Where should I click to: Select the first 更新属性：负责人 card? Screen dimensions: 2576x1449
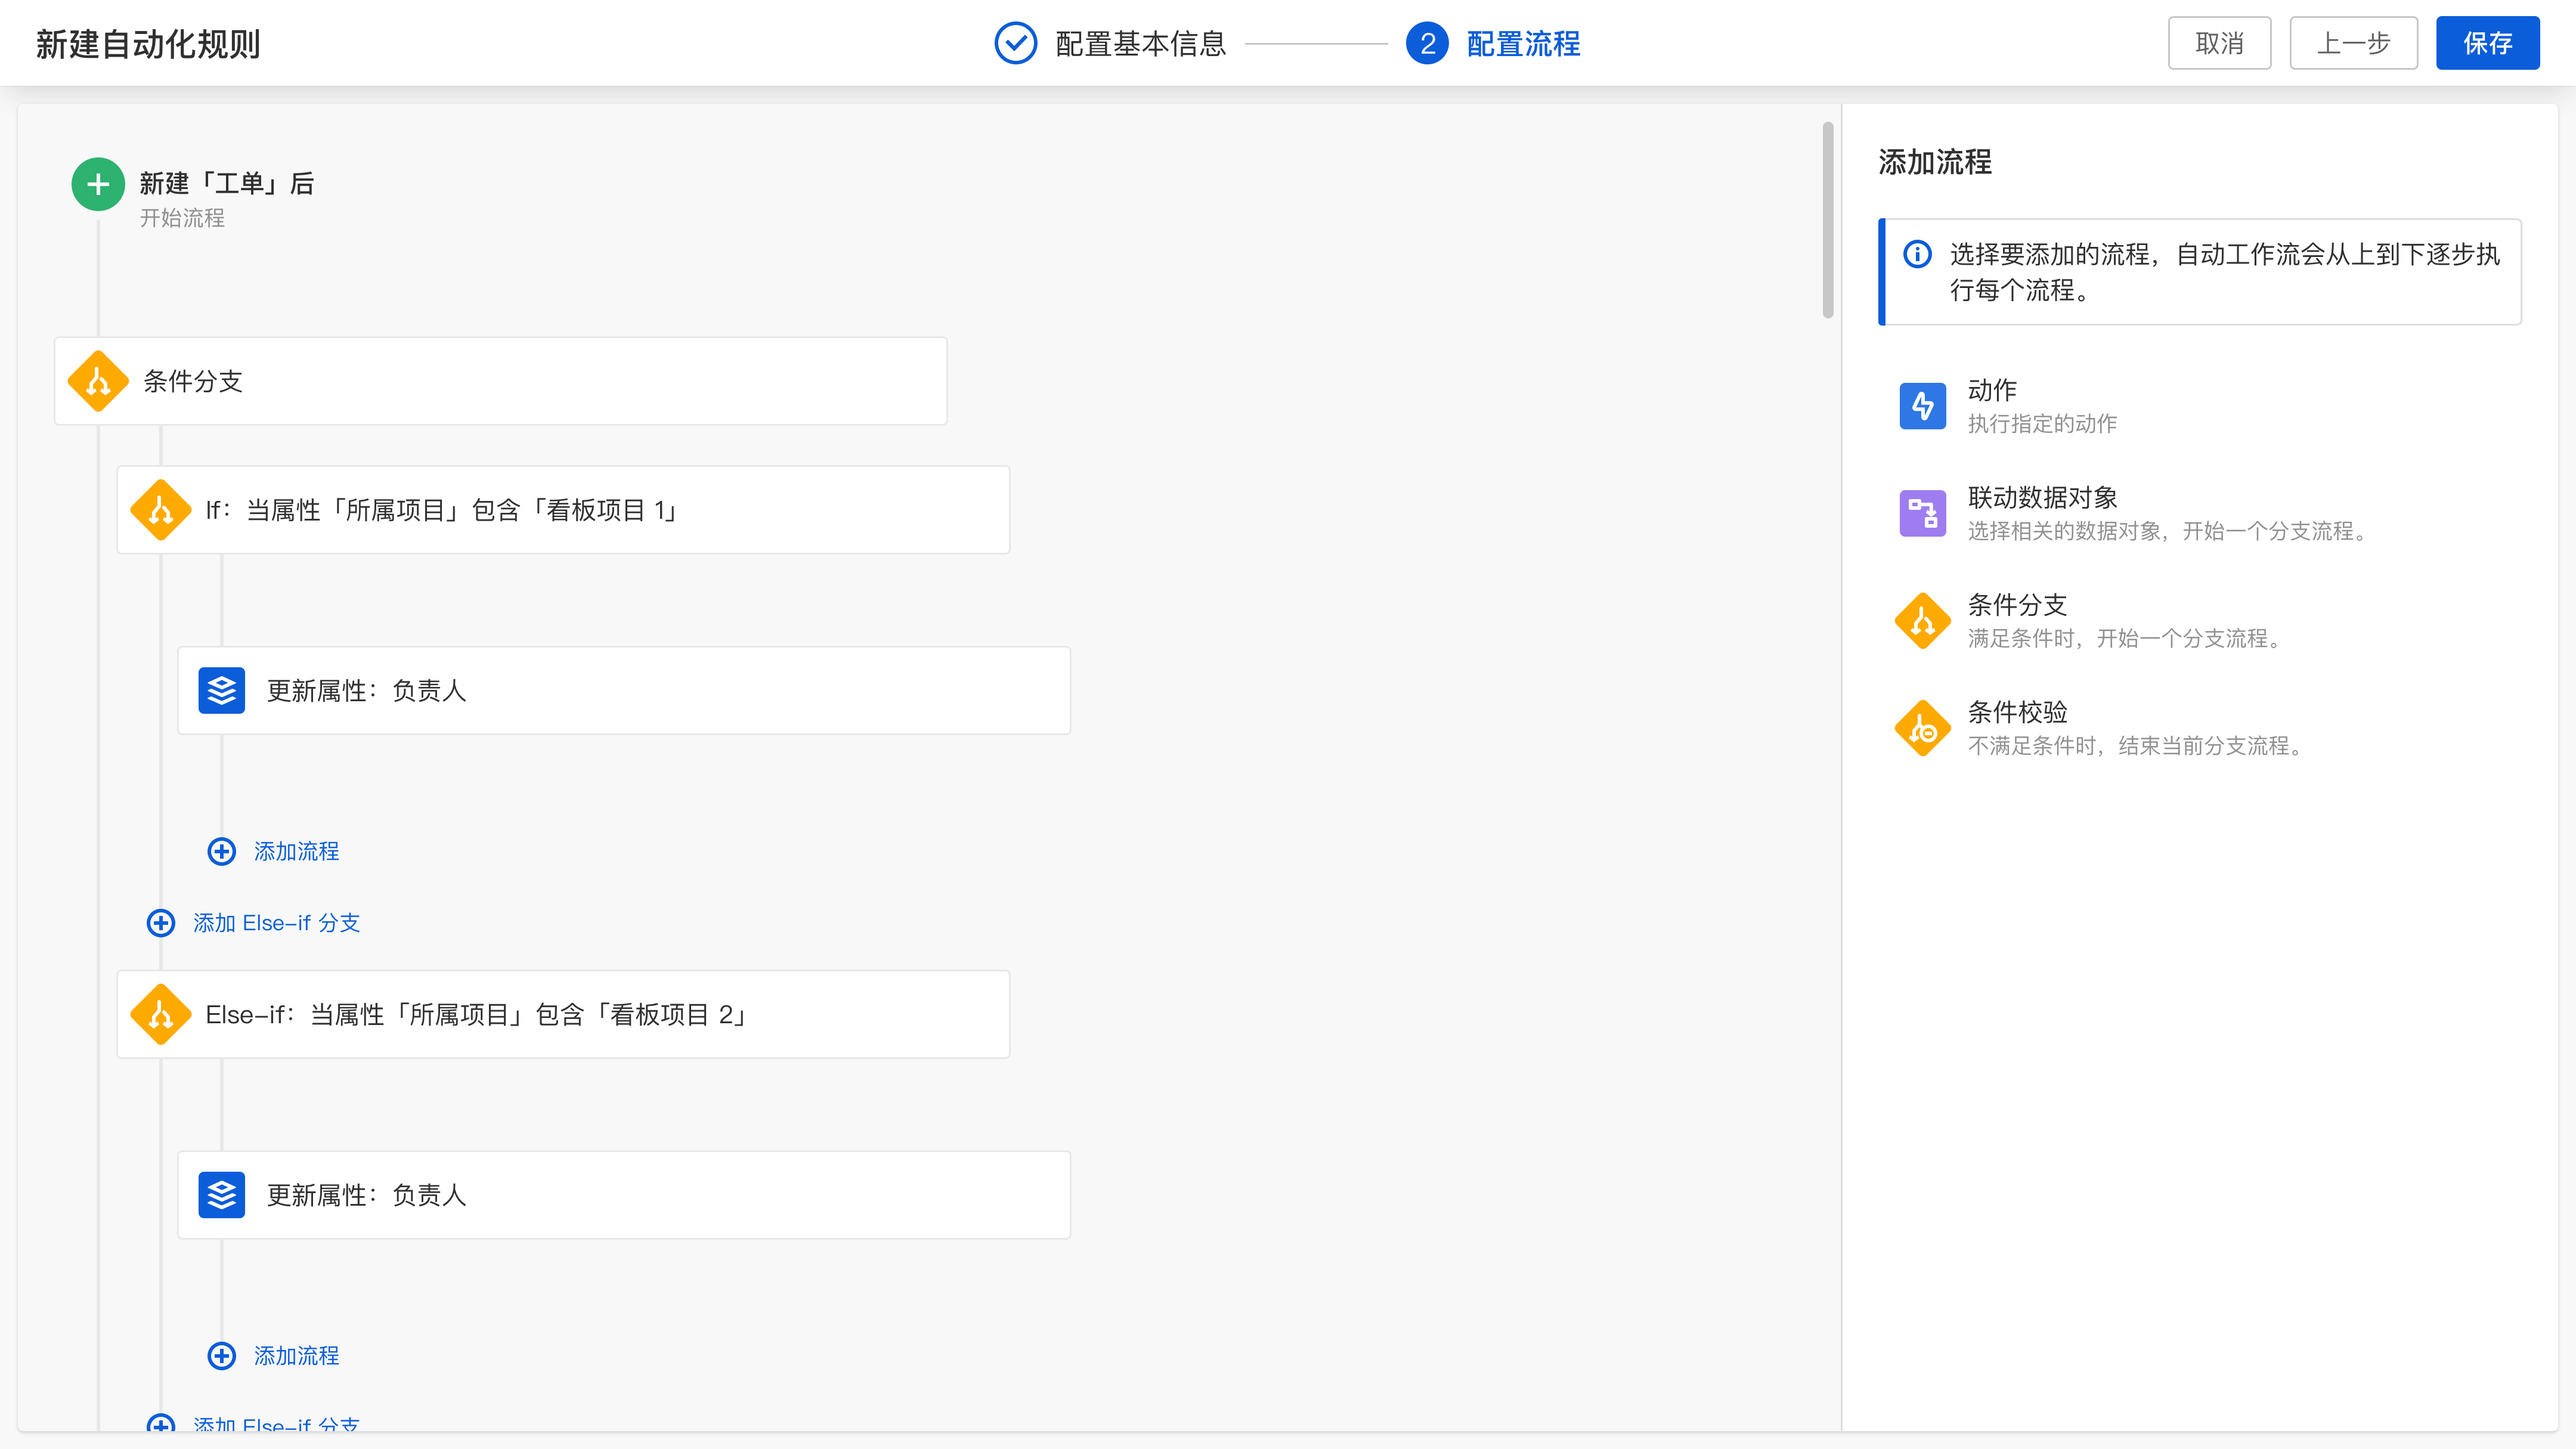[x=624, y=690]
